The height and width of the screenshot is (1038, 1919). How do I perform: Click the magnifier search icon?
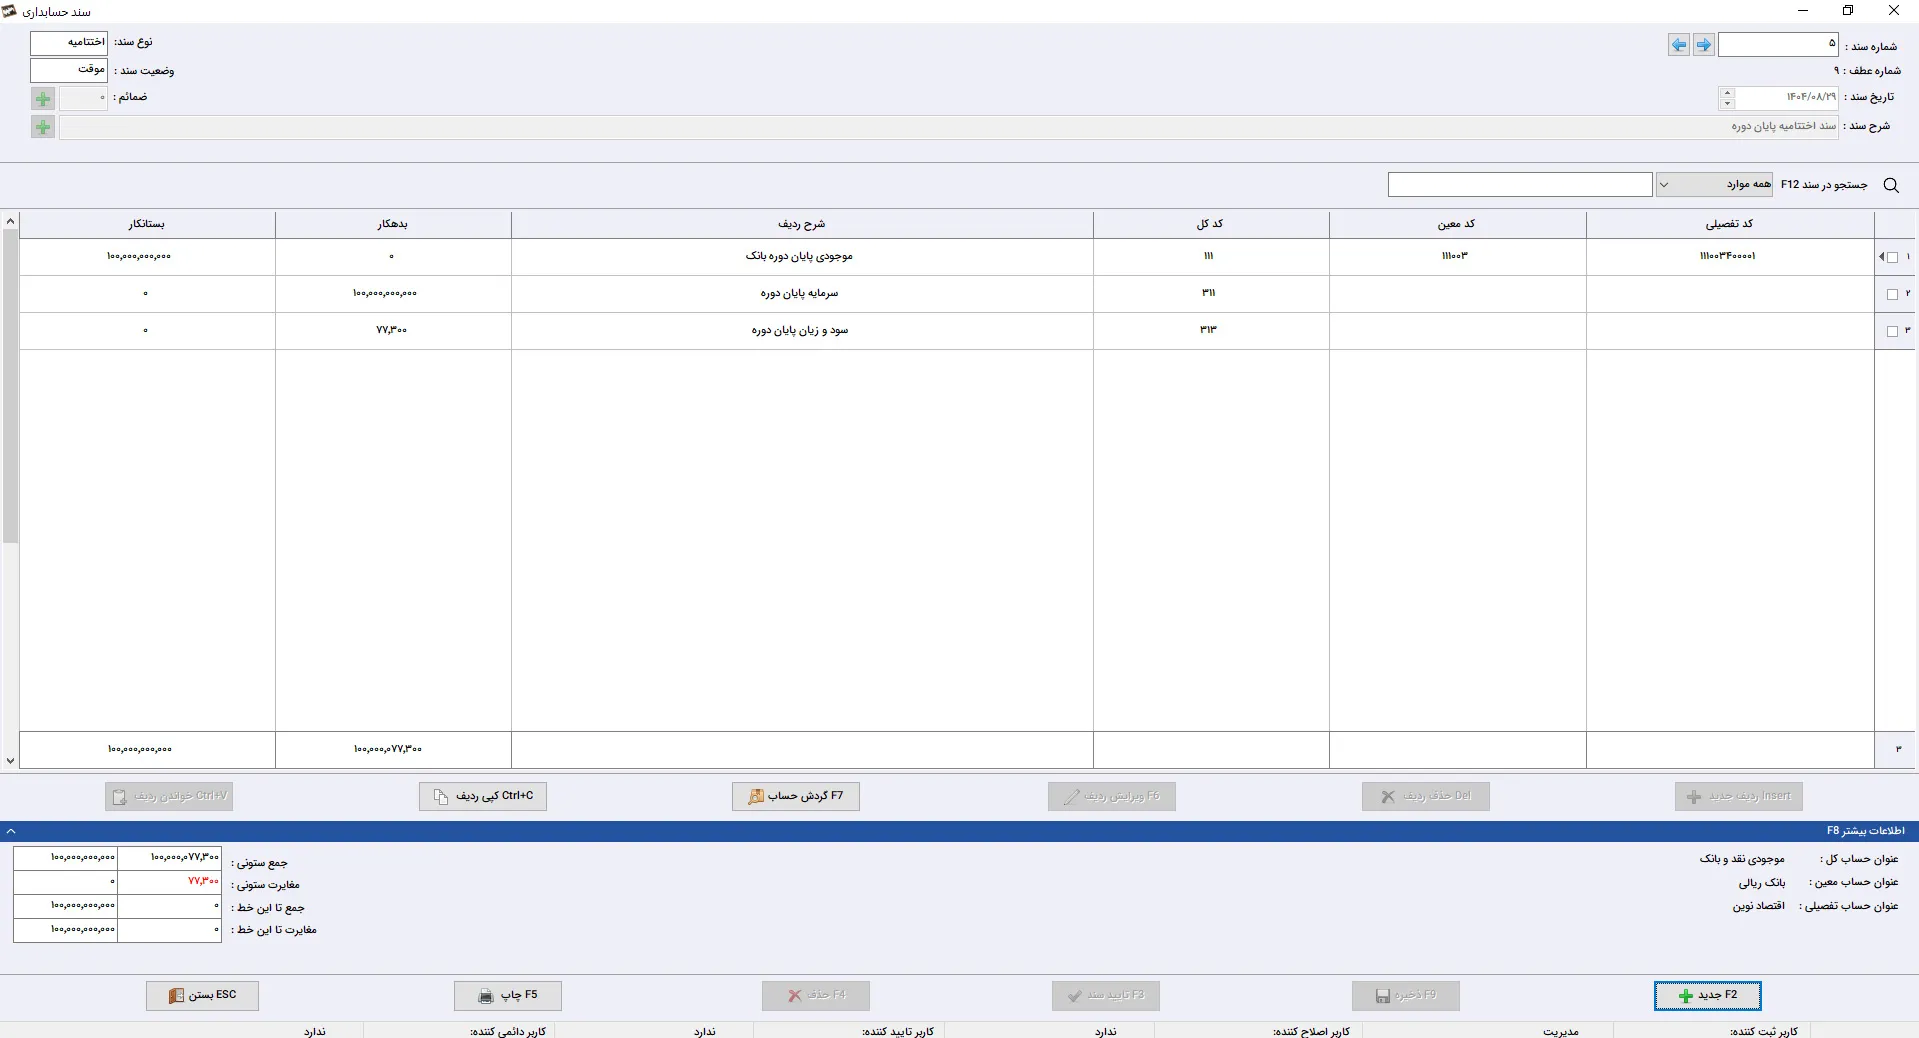1891,185
